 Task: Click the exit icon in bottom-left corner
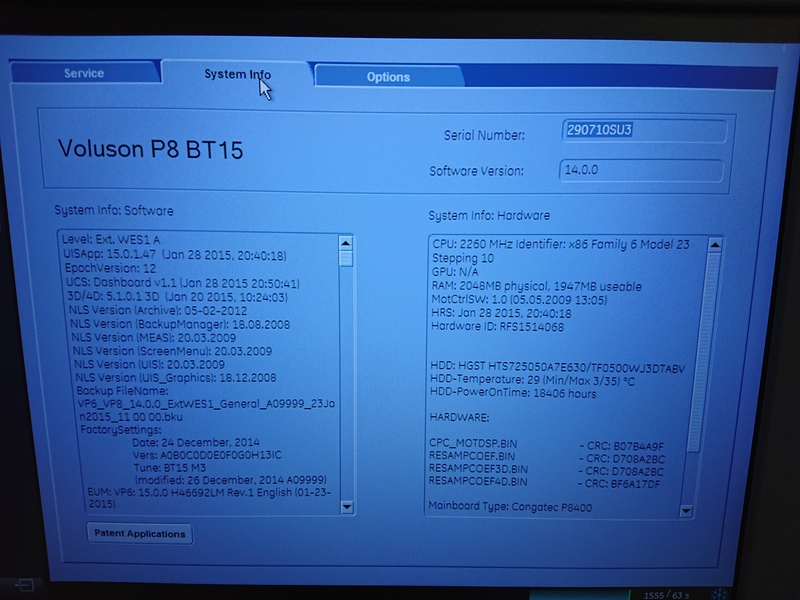coord(23,585)
